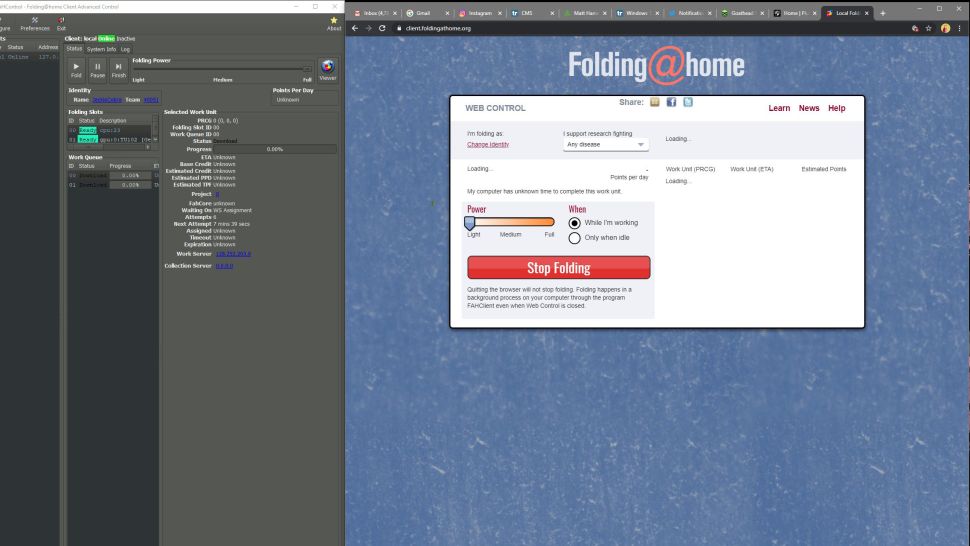
Task: Open Preferences in FAHControl toolbar
Action: (35, 23)
